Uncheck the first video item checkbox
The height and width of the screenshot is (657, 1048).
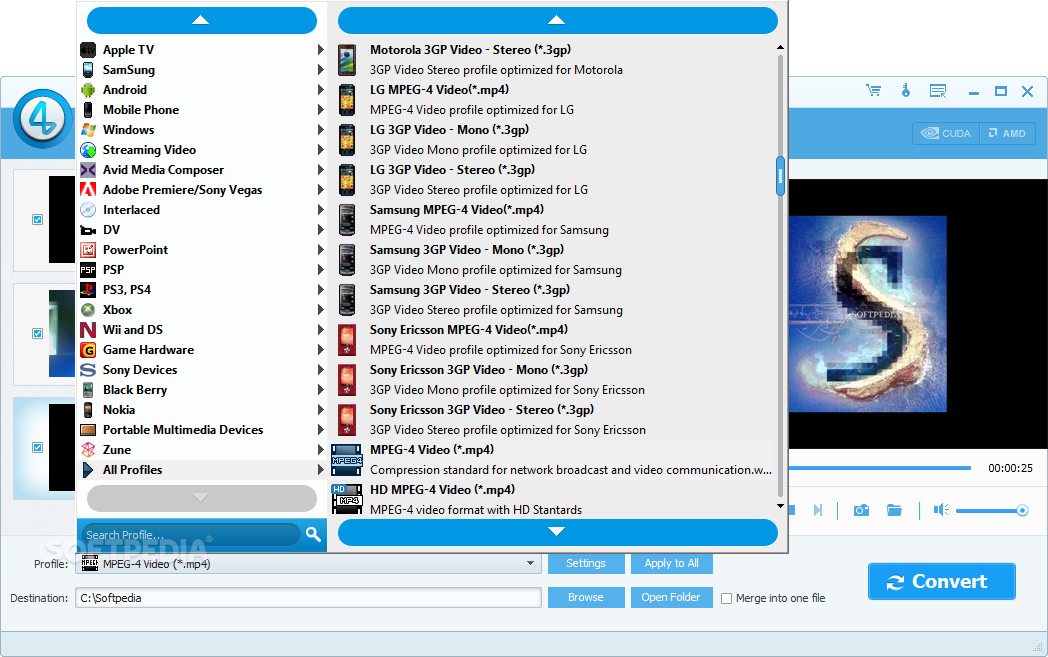click(x=37, y=219)
